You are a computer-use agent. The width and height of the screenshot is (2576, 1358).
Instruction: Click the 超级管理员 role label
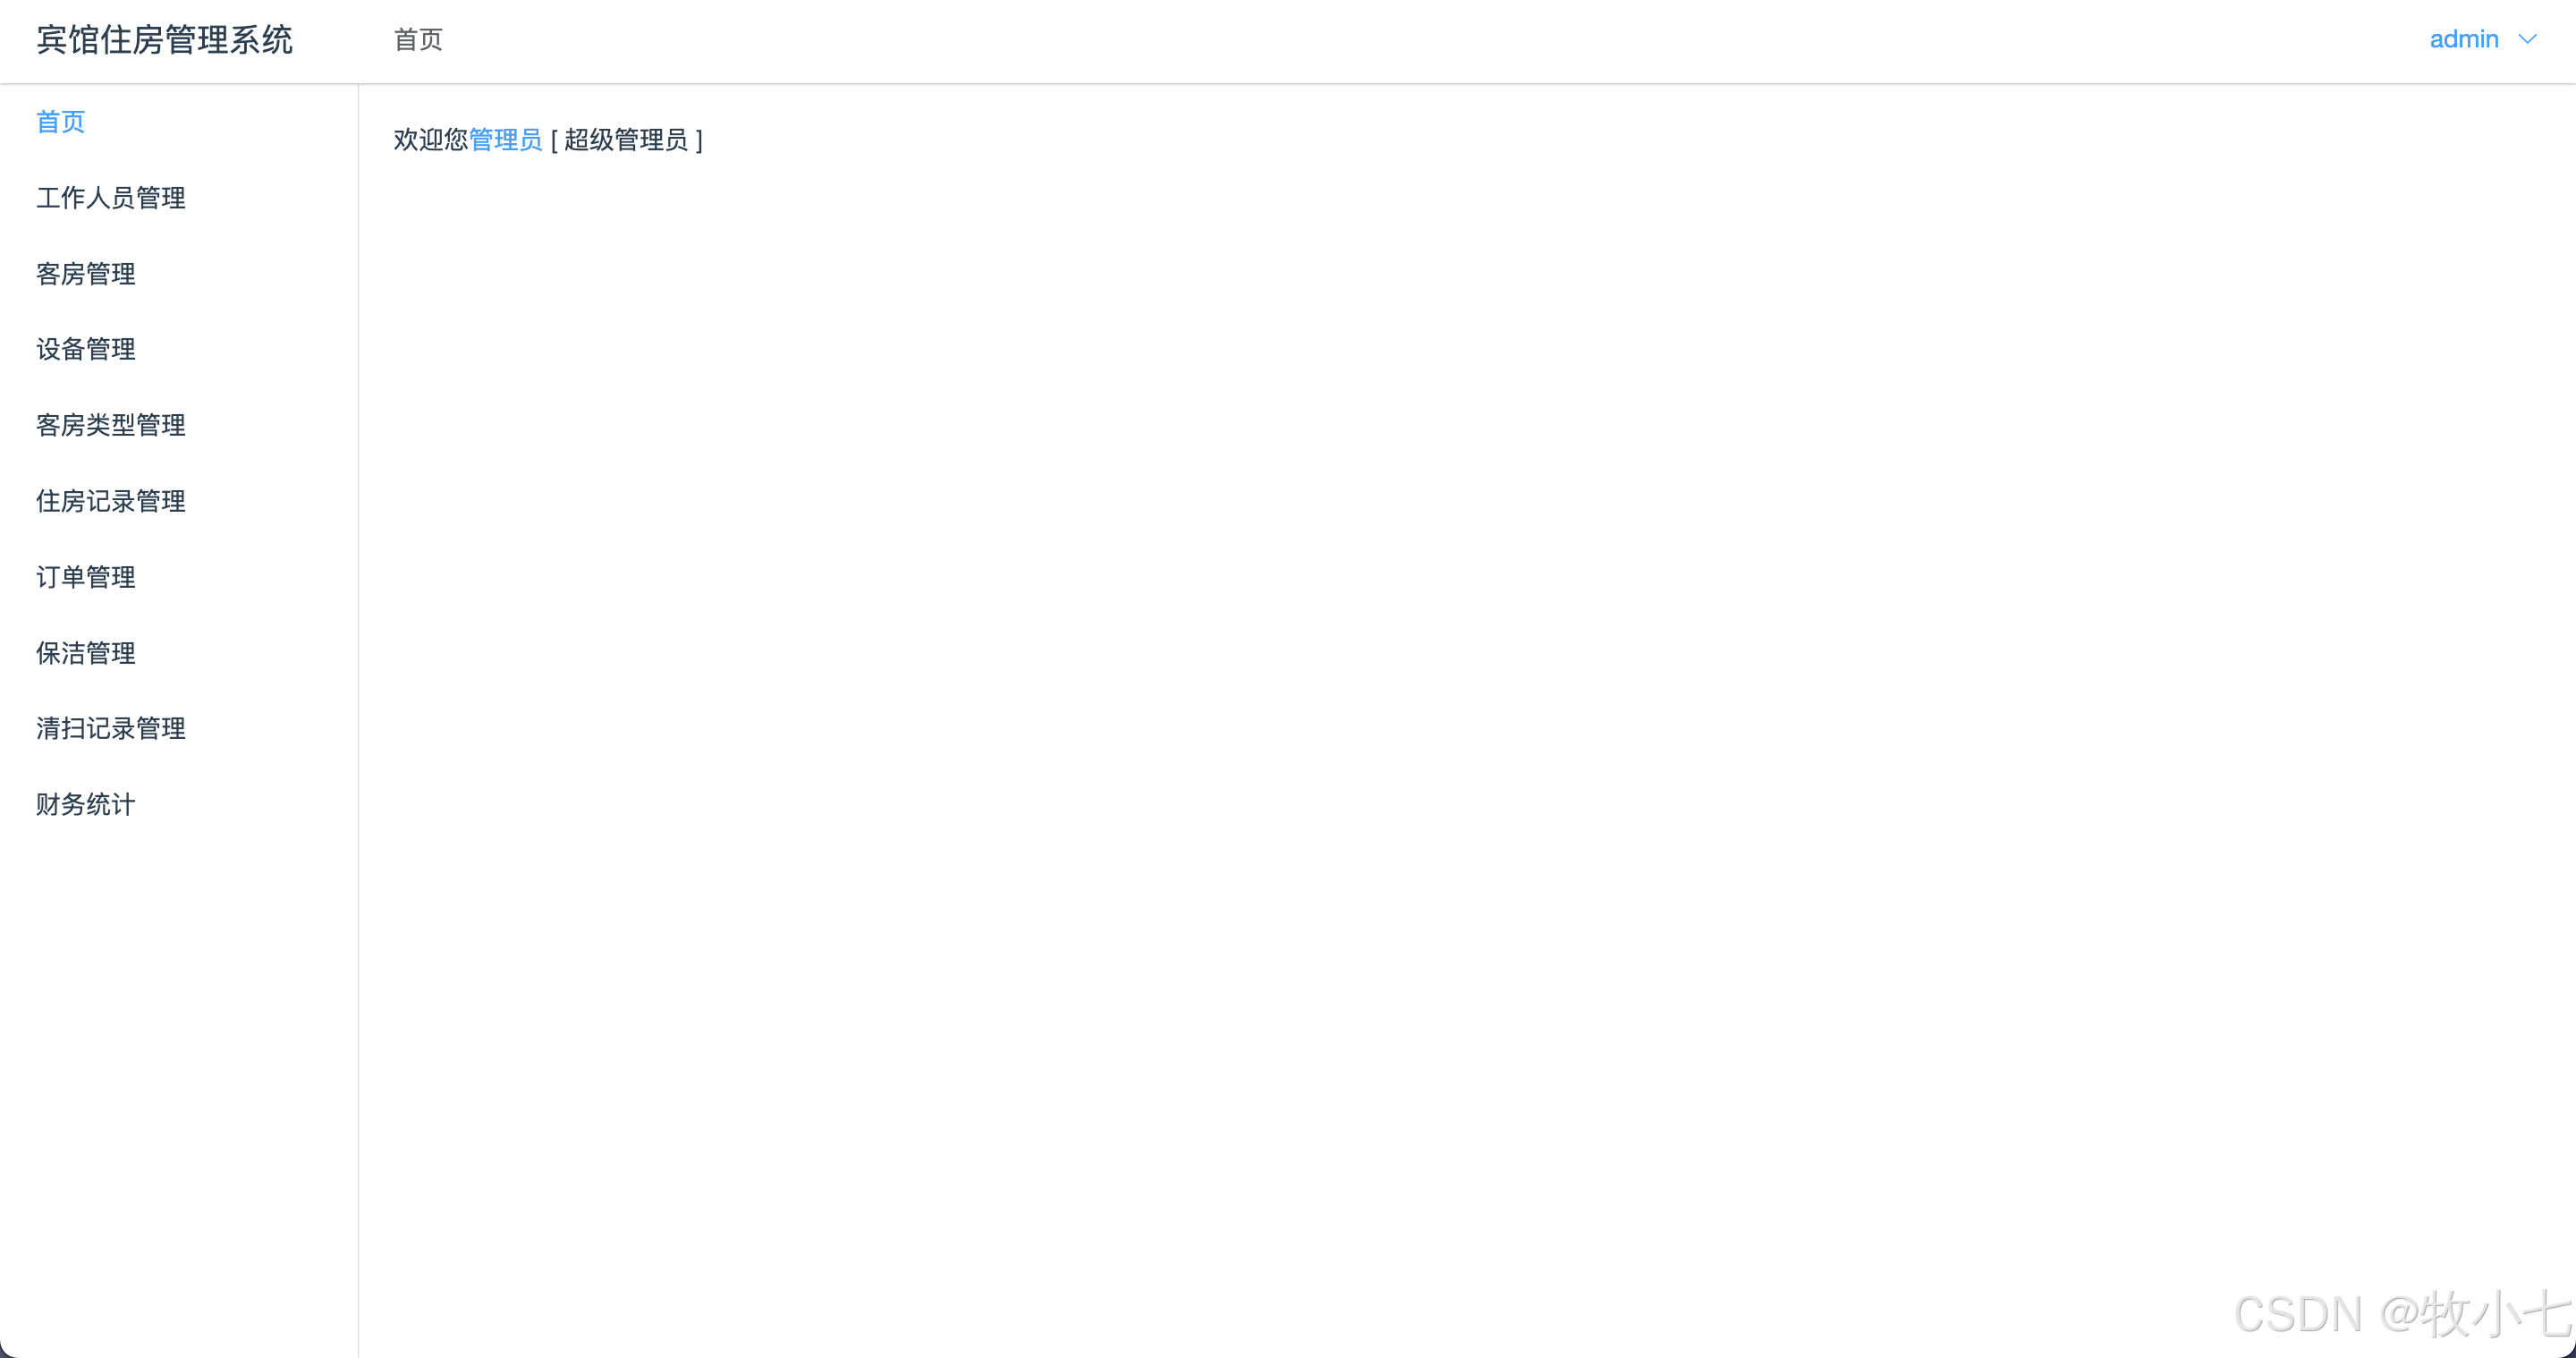(x=626, y=140)
